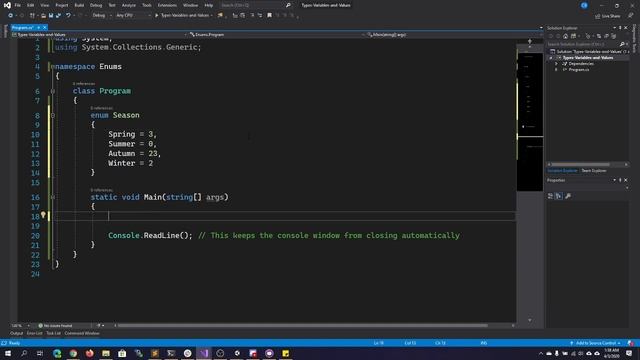Click the No issues found indicator
The image size is (640, 360).
(x=55, y=326)
